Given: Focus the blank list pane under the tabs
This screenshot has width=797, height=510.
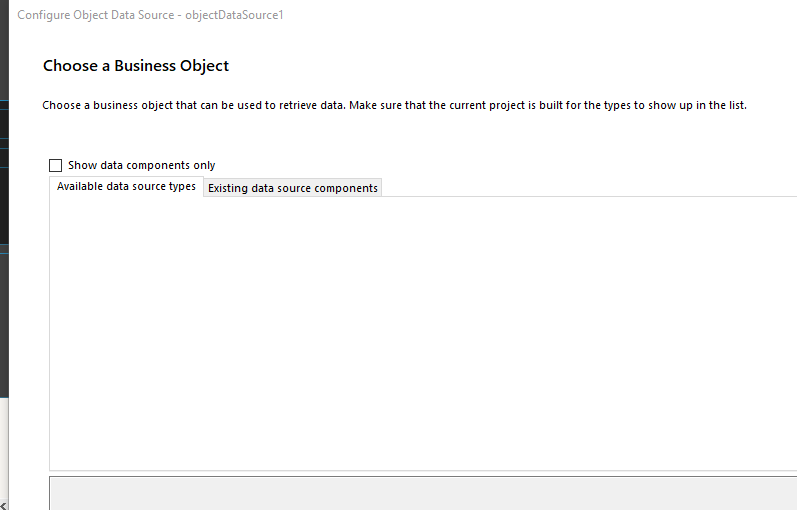Looking at the screenshot, I should click(420, 330).
